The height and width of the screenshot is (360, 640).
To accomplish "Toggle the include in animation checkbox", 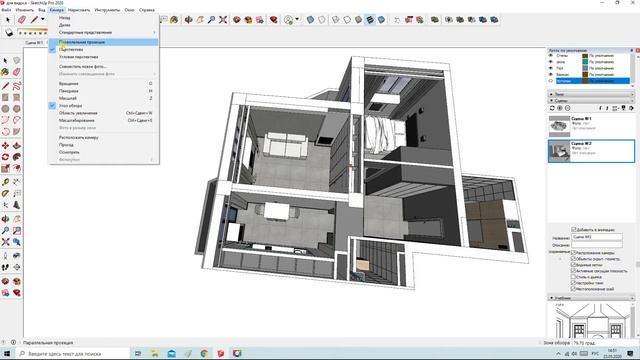I will [574, 229].
